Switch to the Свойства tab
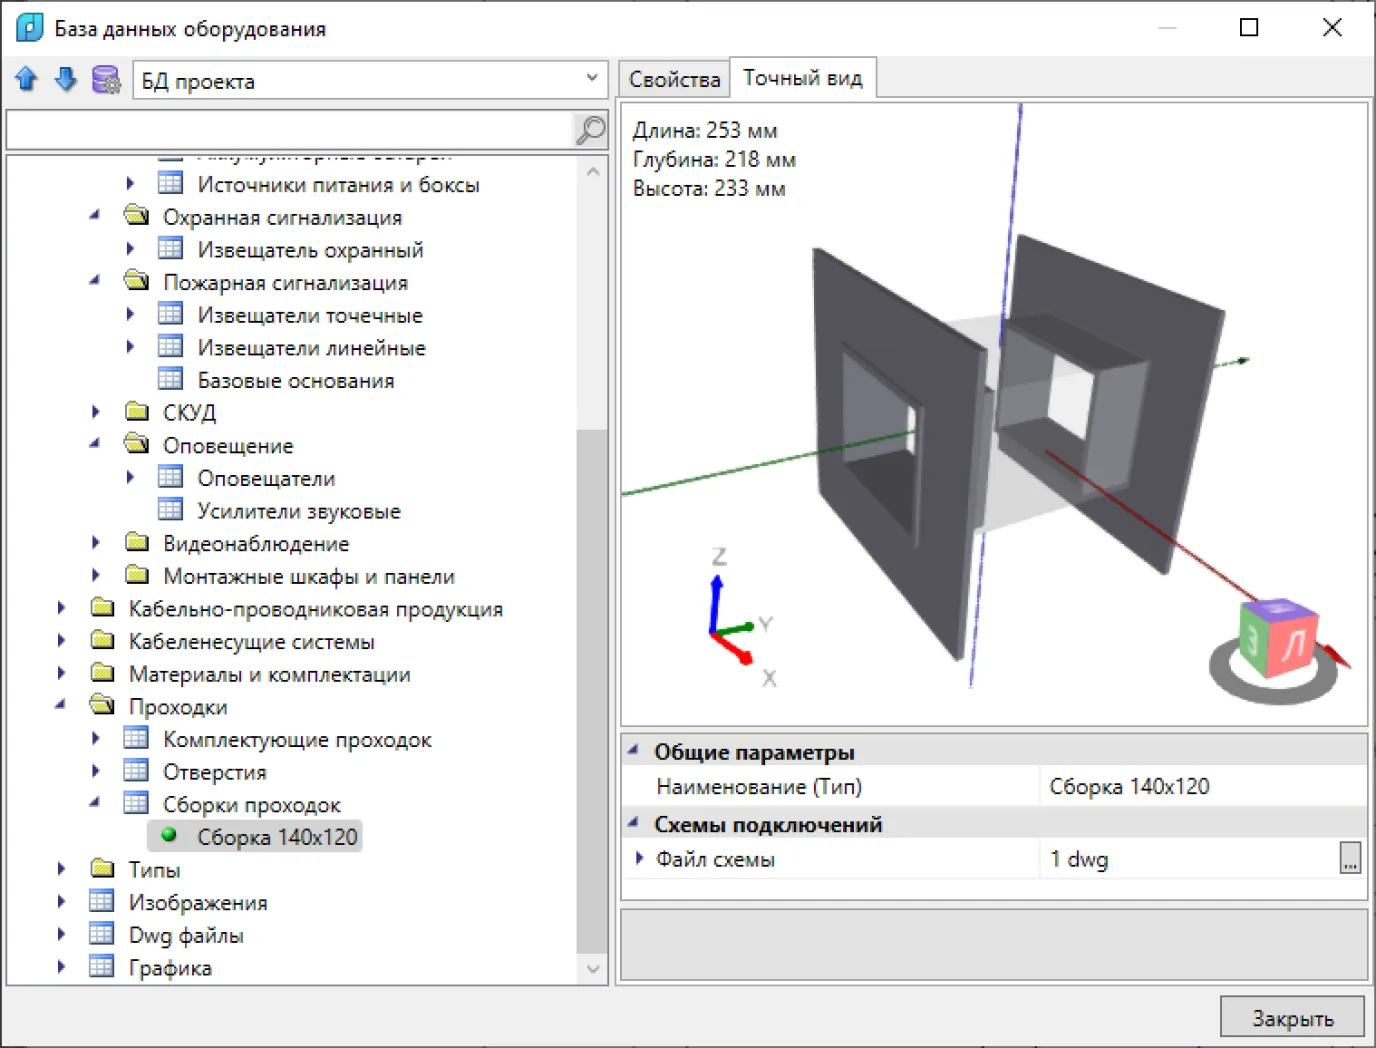Screen dimensions: 1376x1048 [674, 79]
